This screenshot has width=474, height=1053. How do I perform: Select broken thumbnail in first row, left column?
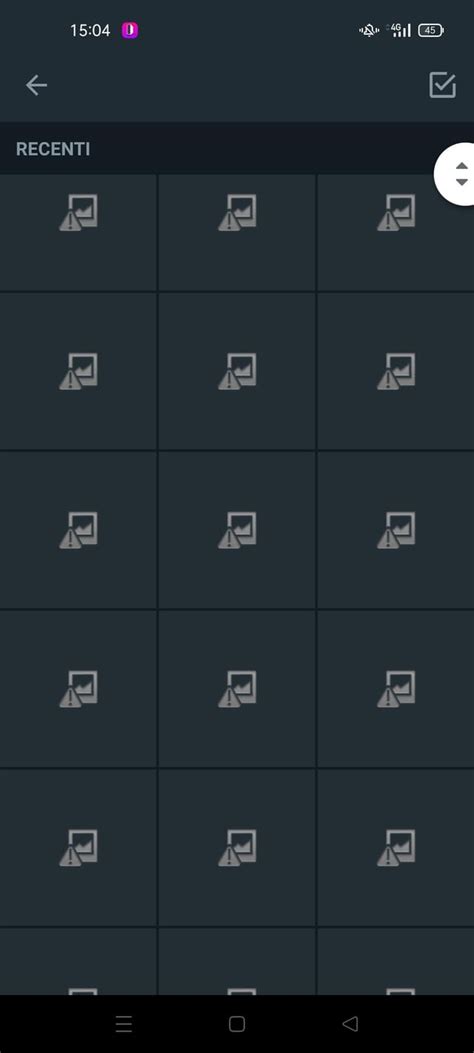[78, 232]
